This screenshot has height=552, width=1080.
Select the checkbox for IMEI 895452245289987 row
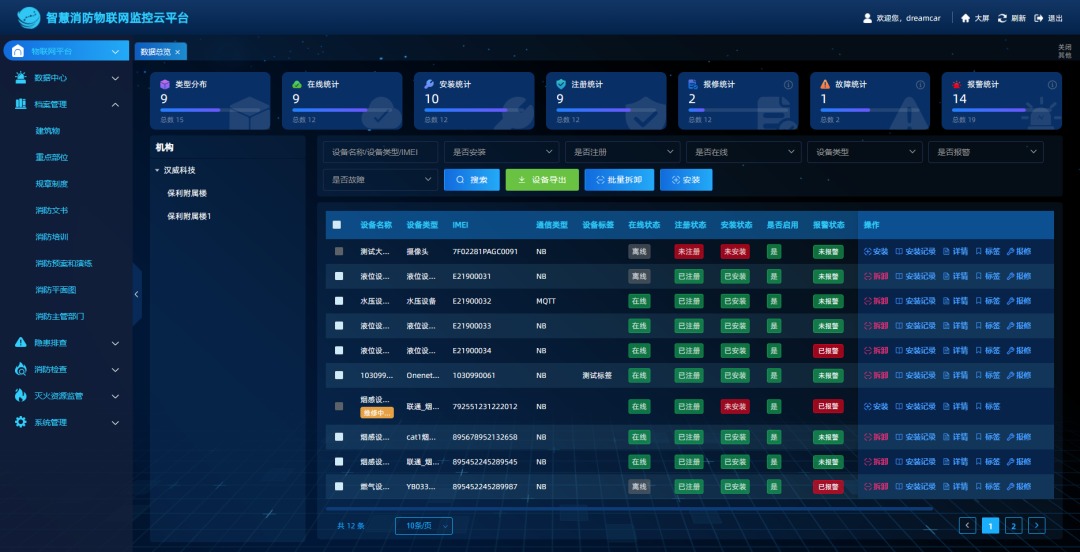pyautogui.click(x=339, y=486)
